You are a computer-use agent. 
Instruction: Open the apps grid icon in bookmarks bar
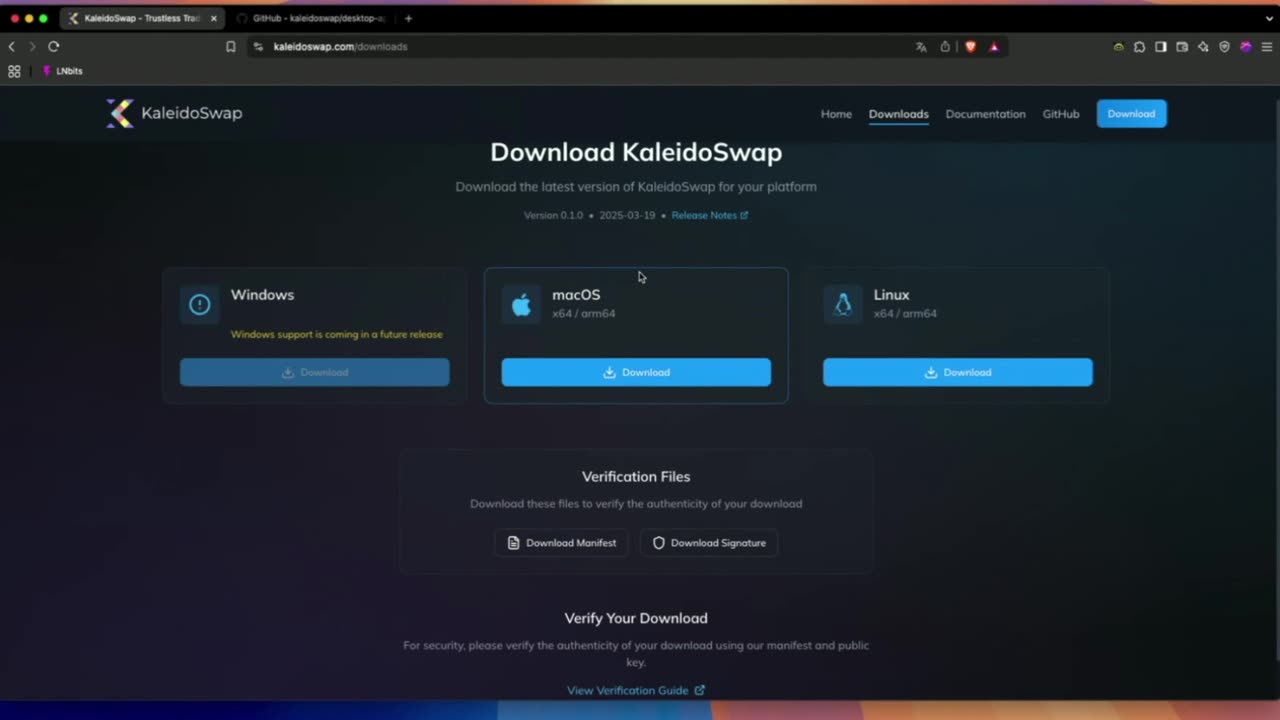click(x=14, y=71)
